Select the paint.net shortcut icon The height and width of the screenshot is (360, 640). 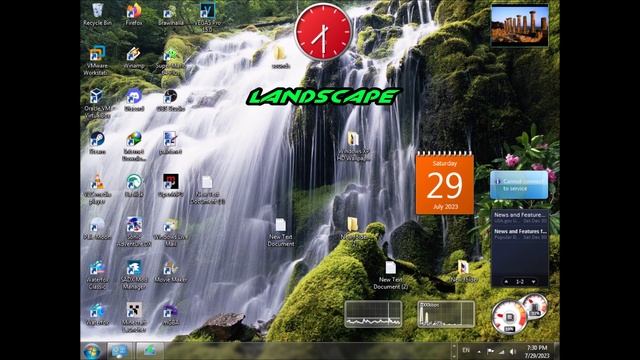[171, 143]
